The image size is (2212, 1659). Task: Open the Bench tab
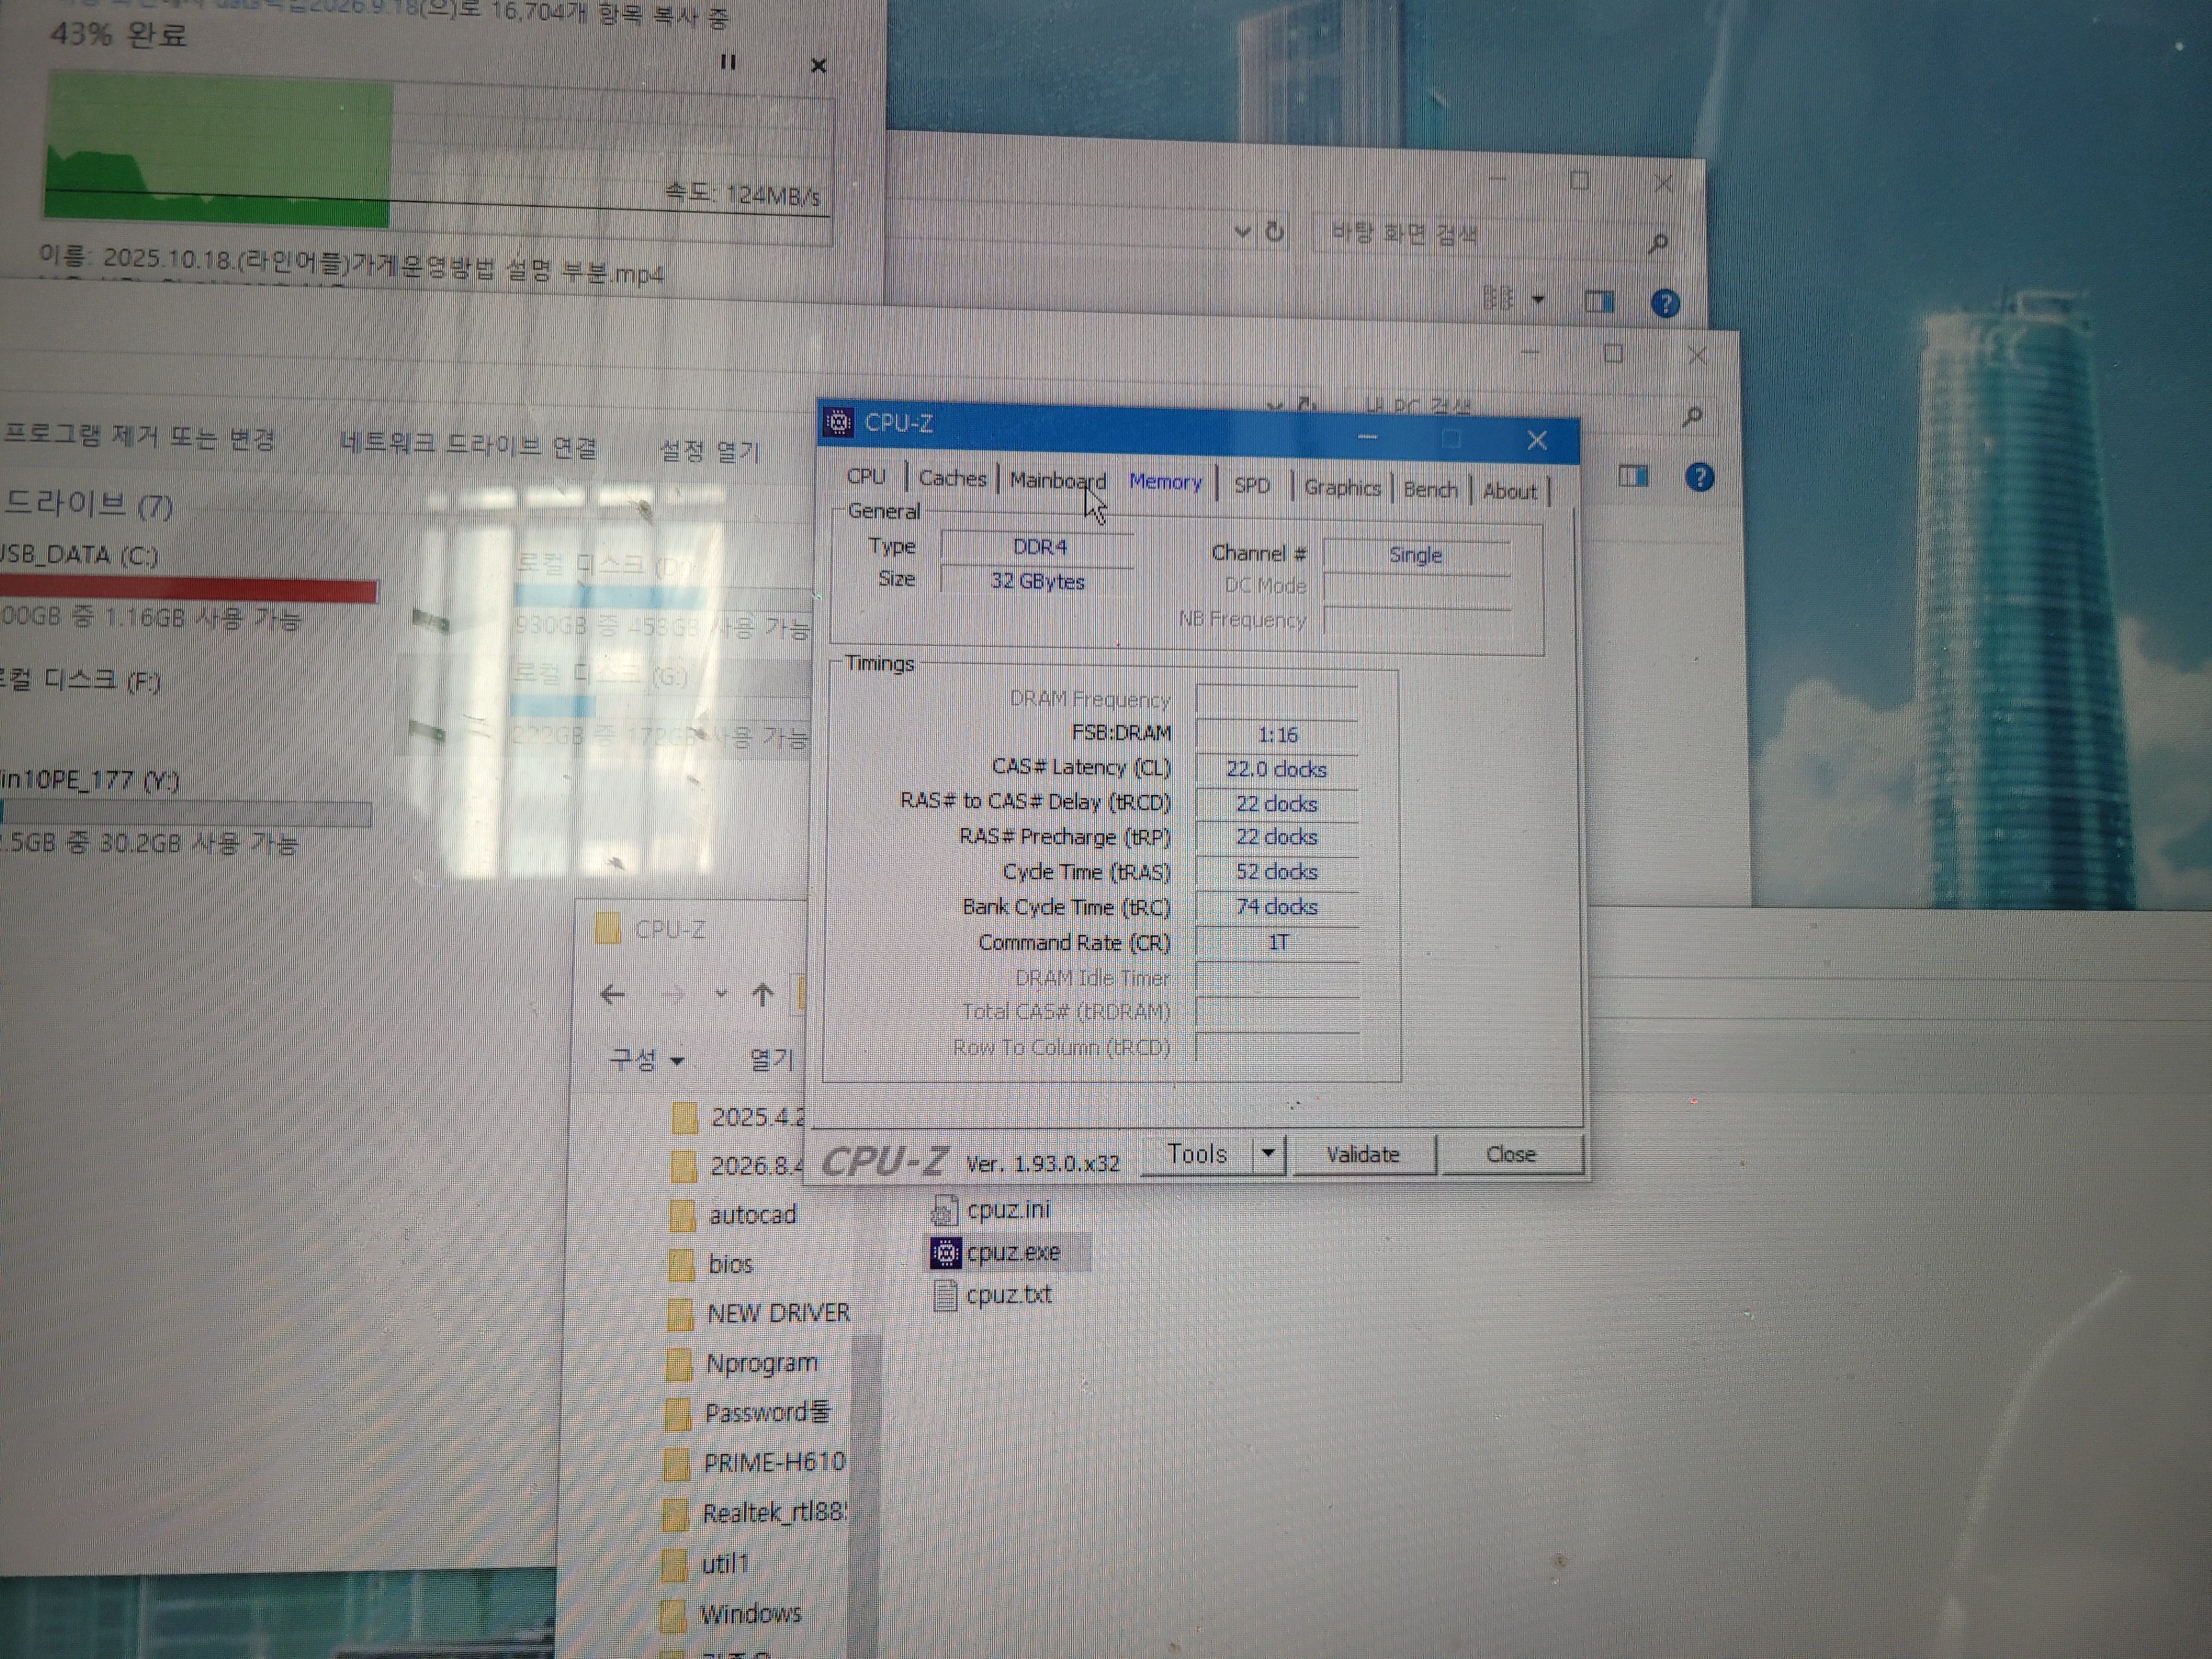(1430, 490)
